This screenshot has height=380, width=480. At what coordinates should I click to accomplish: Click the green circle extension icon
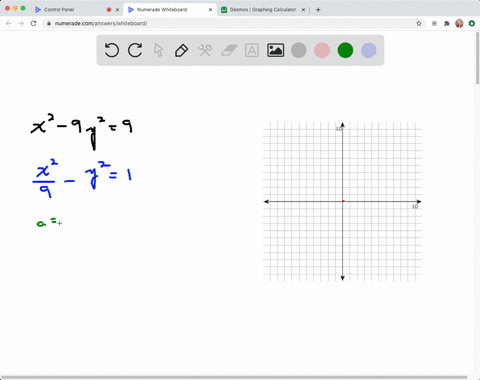pyautogui.click(x=472, y=23)
